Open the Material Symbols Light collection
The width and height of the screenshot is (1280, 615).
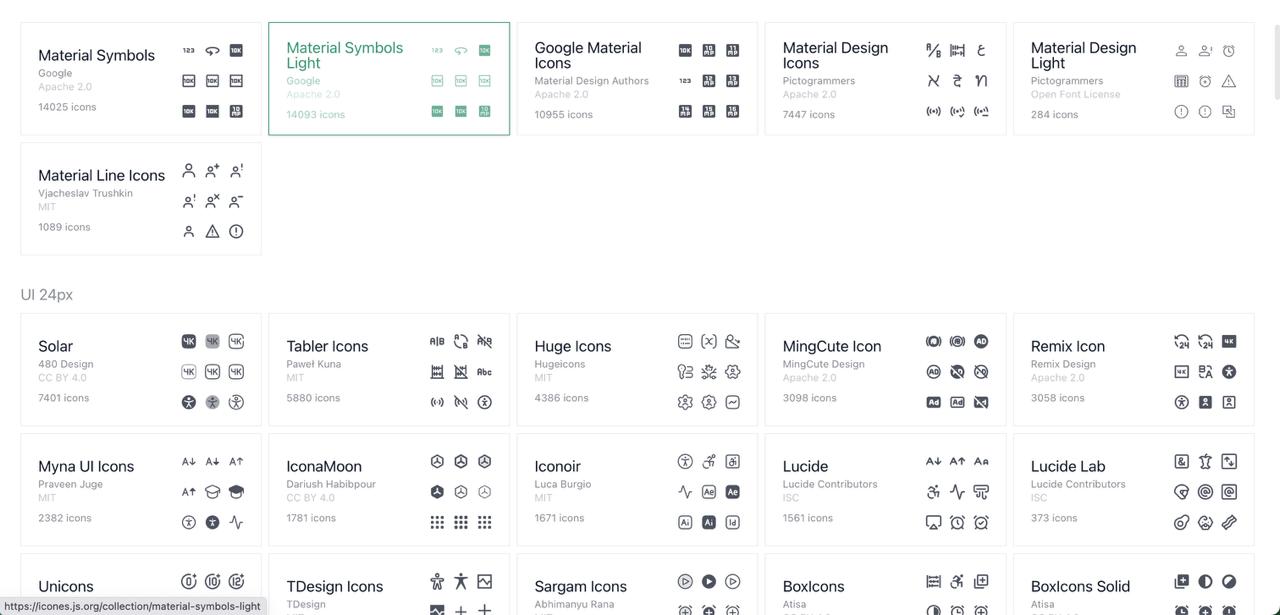tap(389, 79)
